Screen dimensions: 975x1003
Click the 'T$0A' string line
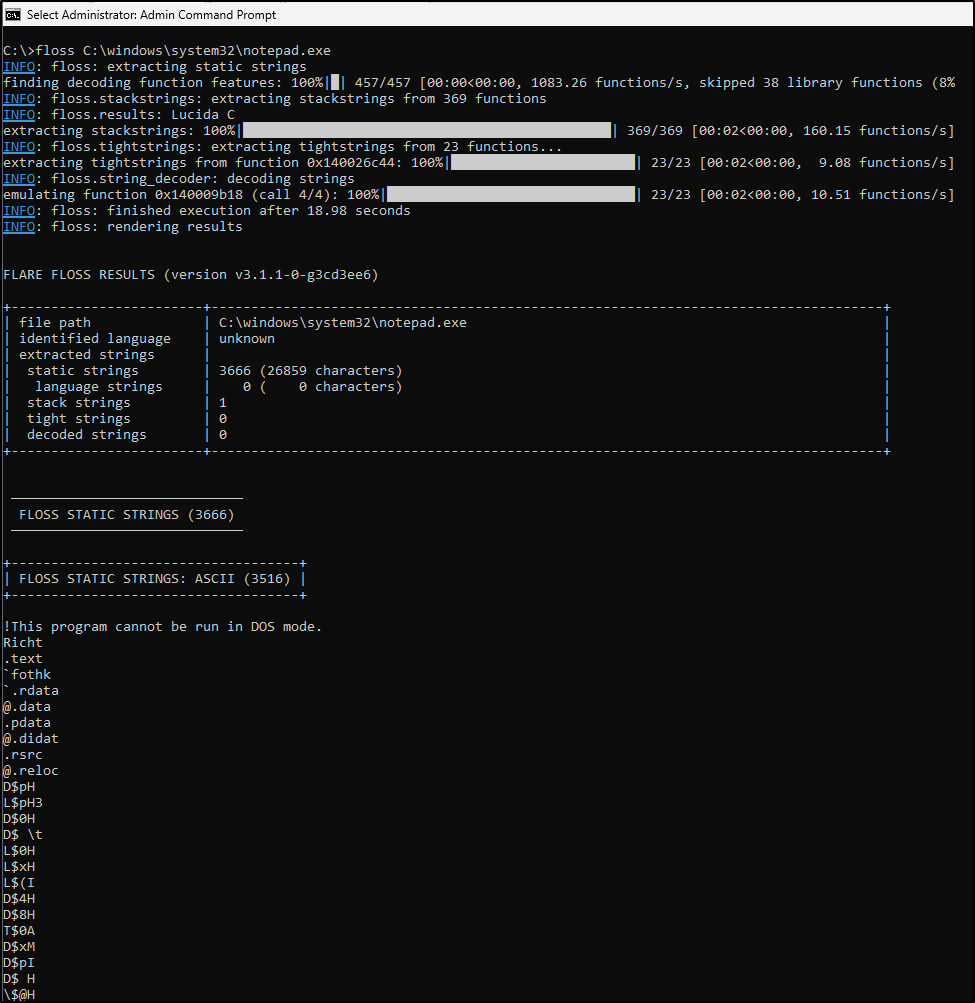(x=19, y=930)
